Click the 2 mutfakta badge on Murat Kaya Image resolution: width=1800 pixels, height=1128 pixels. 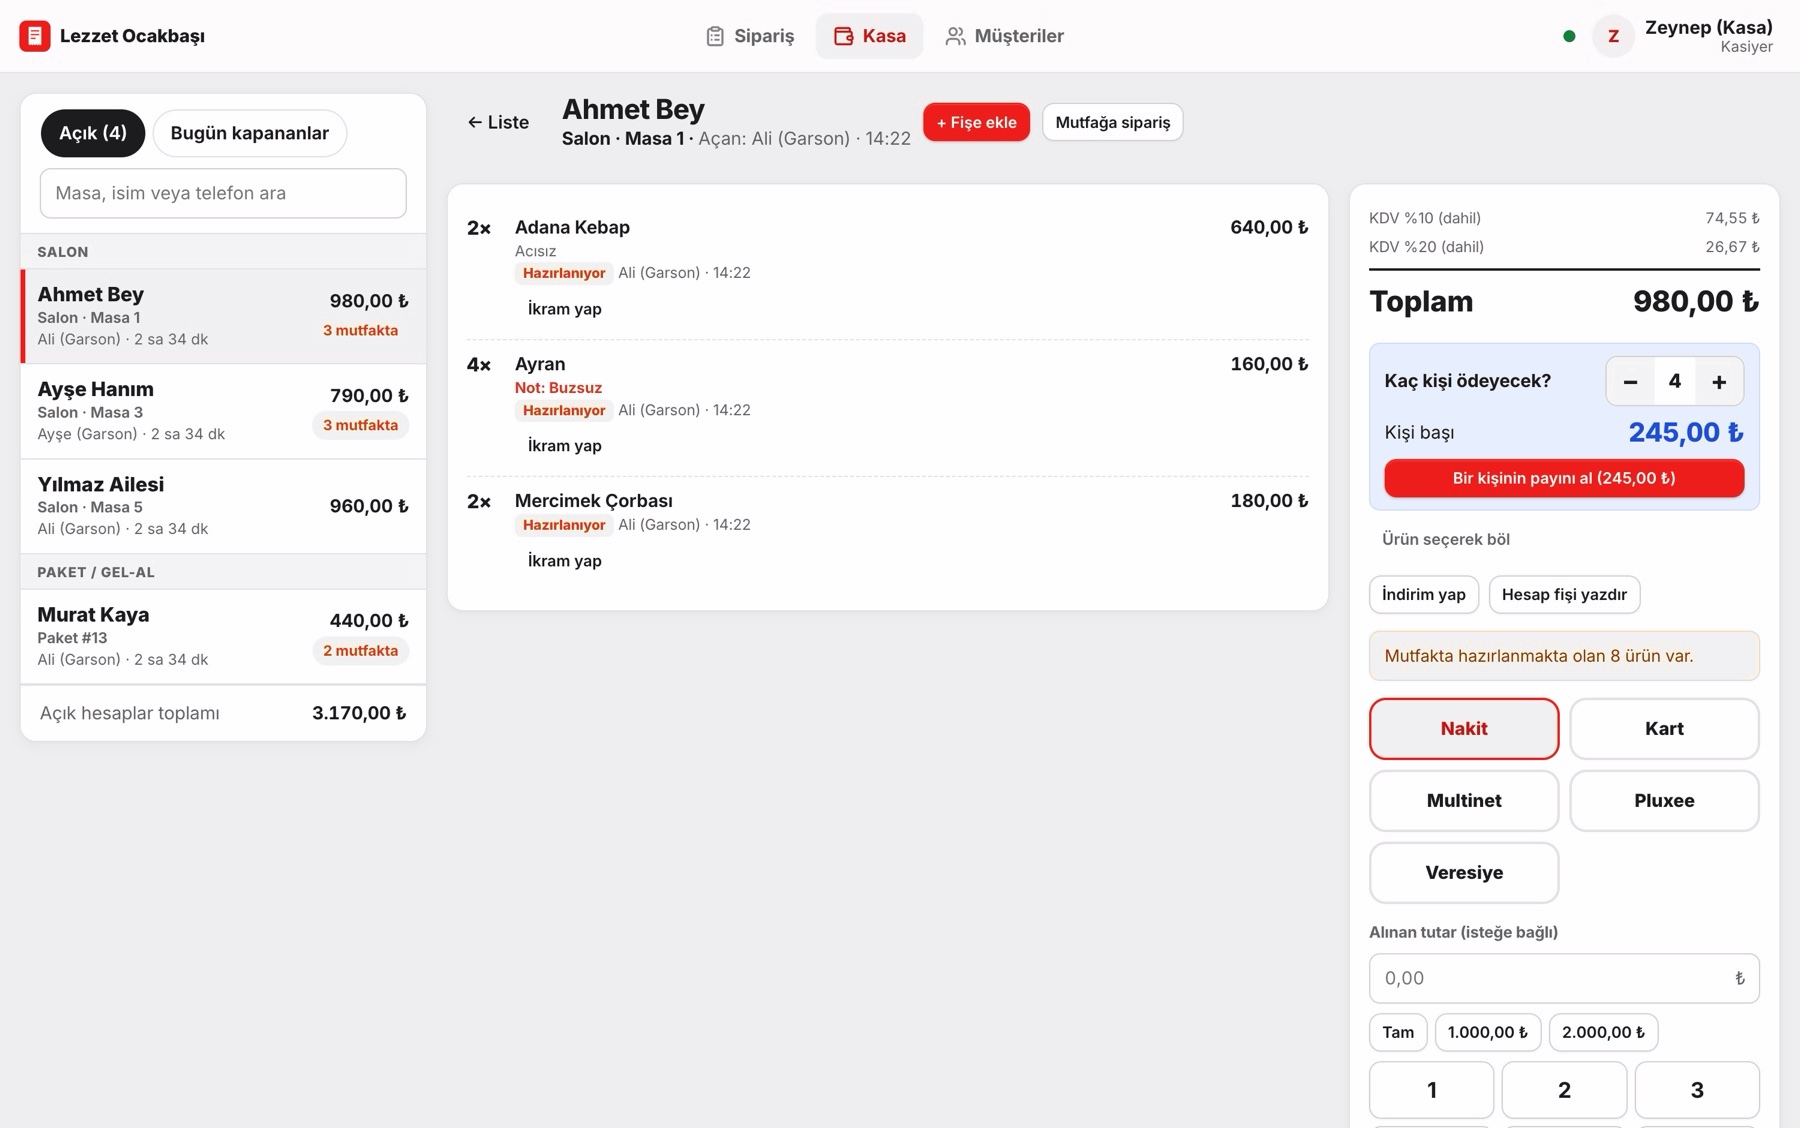tap(360, 651)
